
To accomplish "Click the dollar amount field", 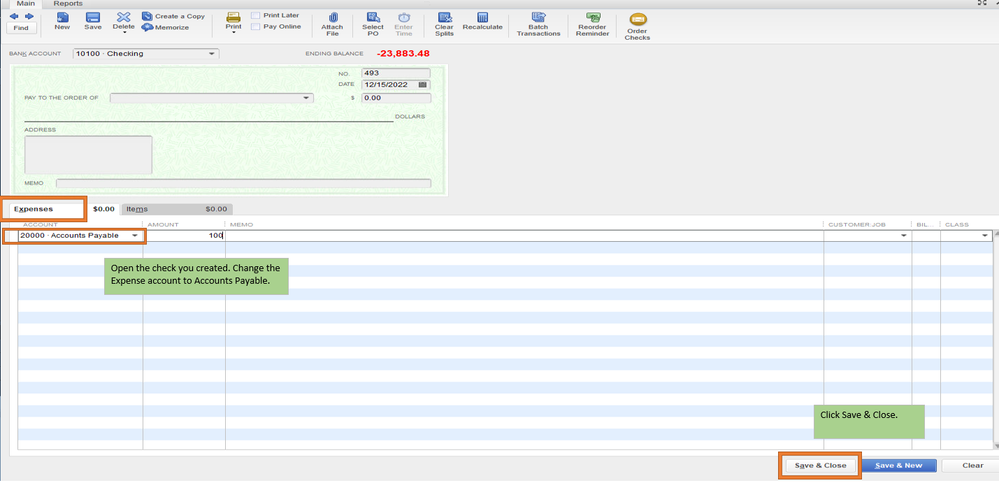I will click(x=396, y=98).
